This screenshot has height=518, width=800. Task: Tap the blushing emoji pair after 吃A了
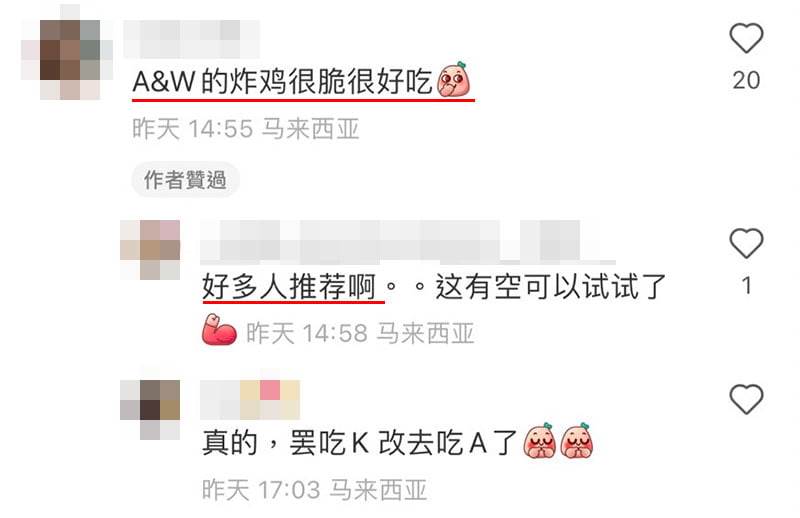coord(558,440)
